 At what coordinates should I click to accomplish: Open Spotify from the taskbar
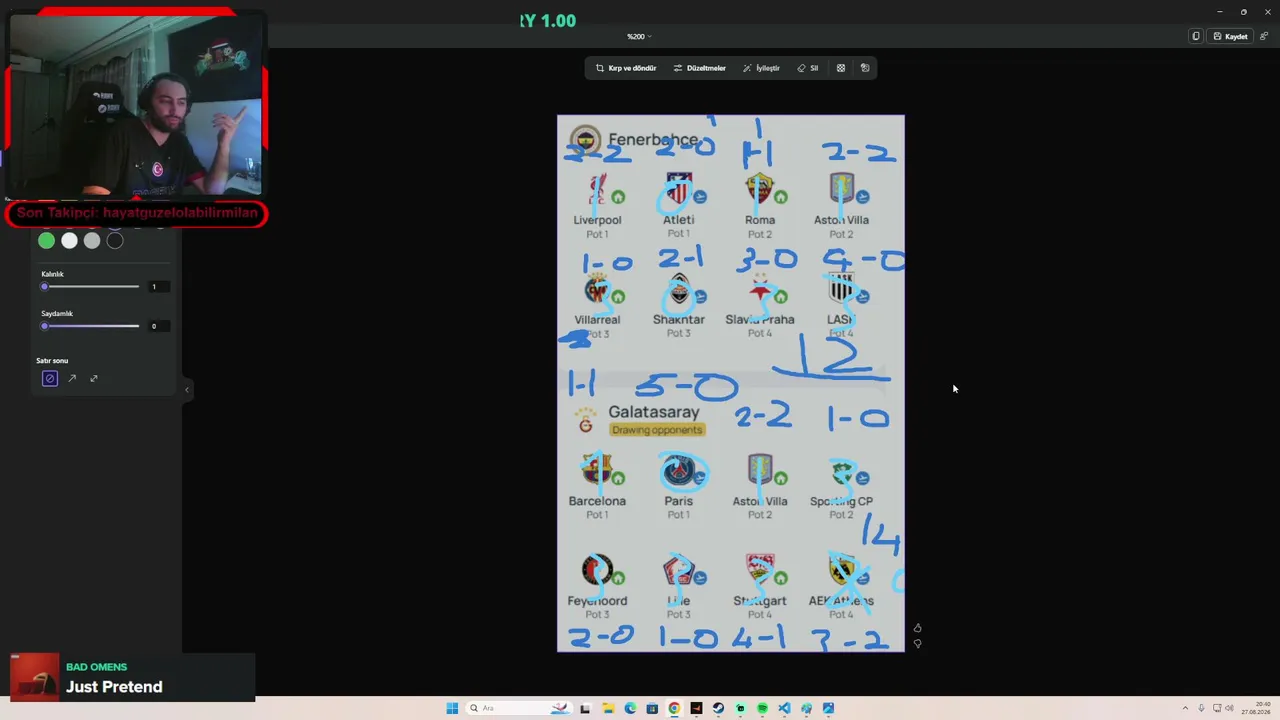(x=762, y=708)
